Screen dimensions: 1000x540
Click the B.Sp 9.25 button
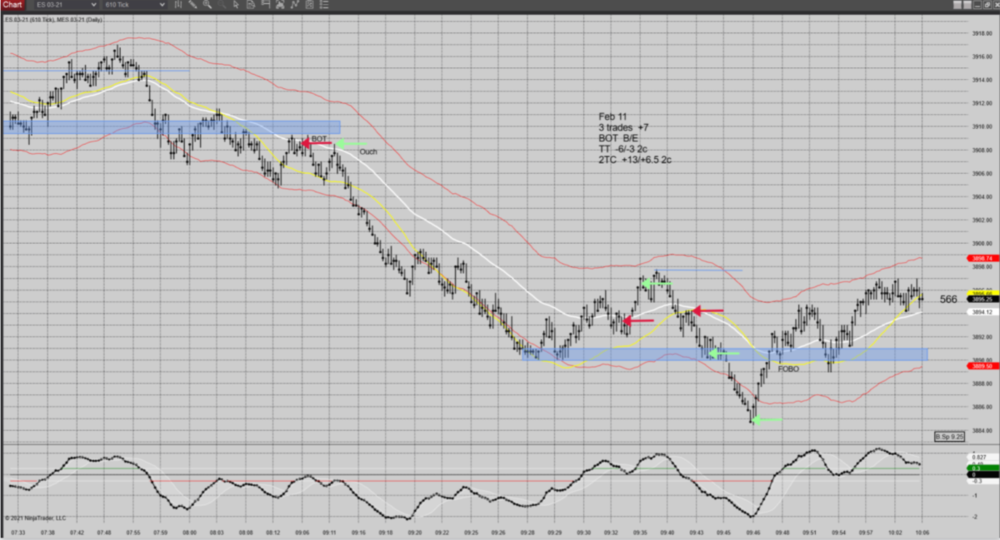pos(948,436)
